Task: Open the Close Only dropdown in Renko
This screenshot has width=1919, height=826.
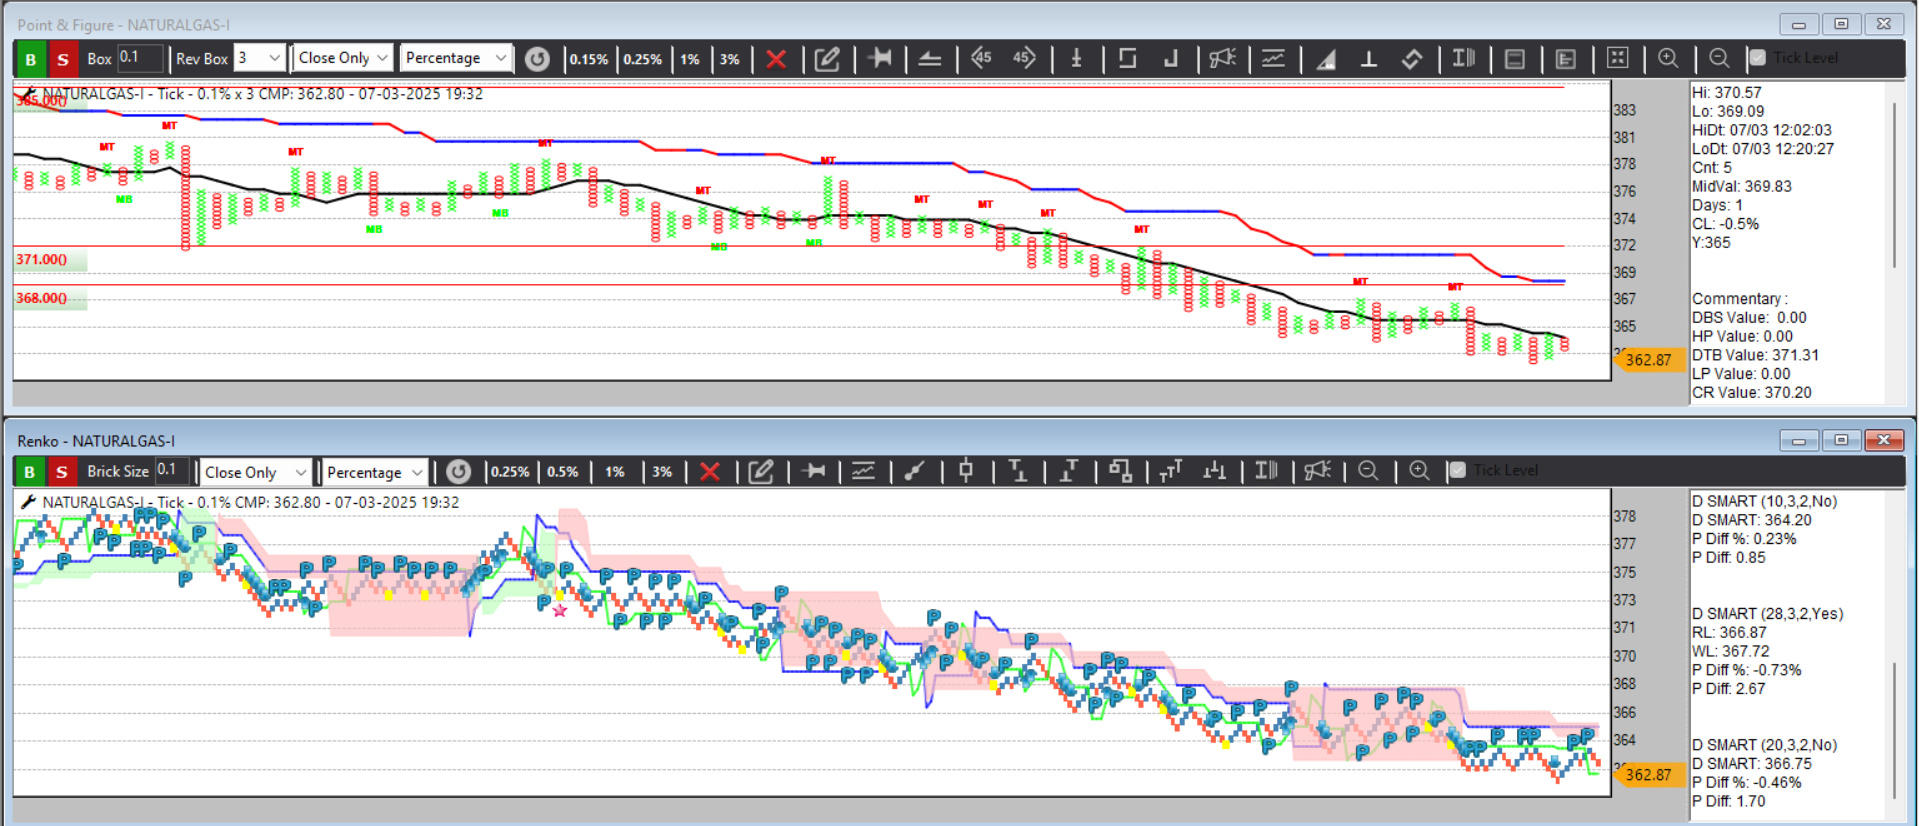Action: click(x=256, y=472)
